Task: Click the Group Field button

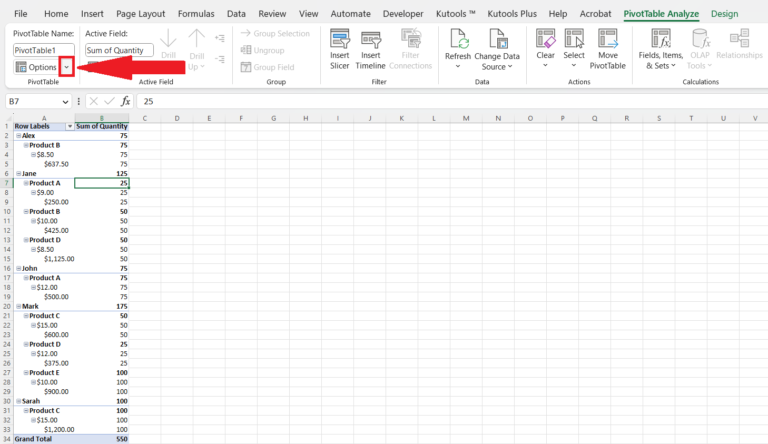Action: (267, 67)
